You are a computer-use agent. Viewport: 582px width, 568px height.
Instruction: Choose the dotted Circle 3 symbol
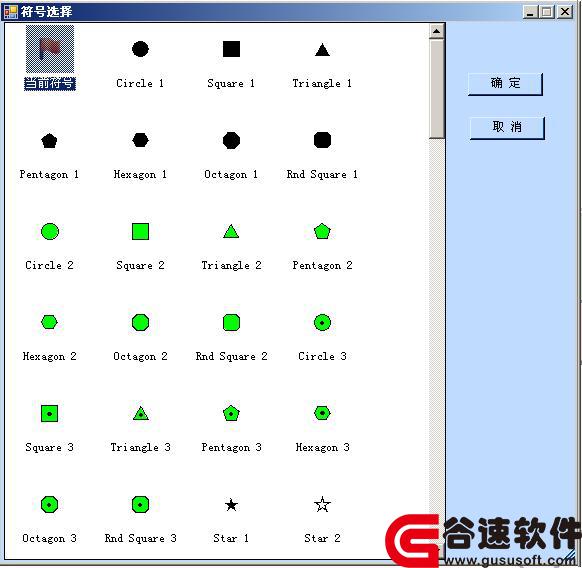pos(322,323)
